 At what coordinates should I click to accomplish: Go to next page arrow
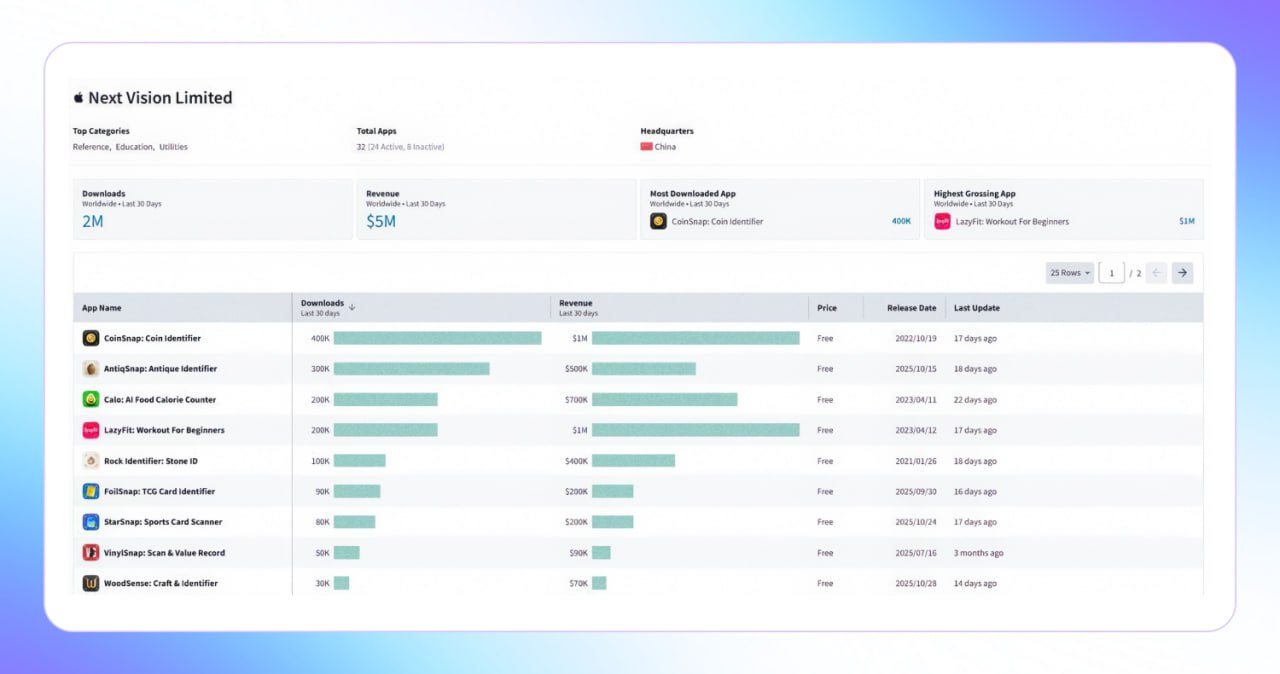pyautogui.click(x=1182, y=273)
